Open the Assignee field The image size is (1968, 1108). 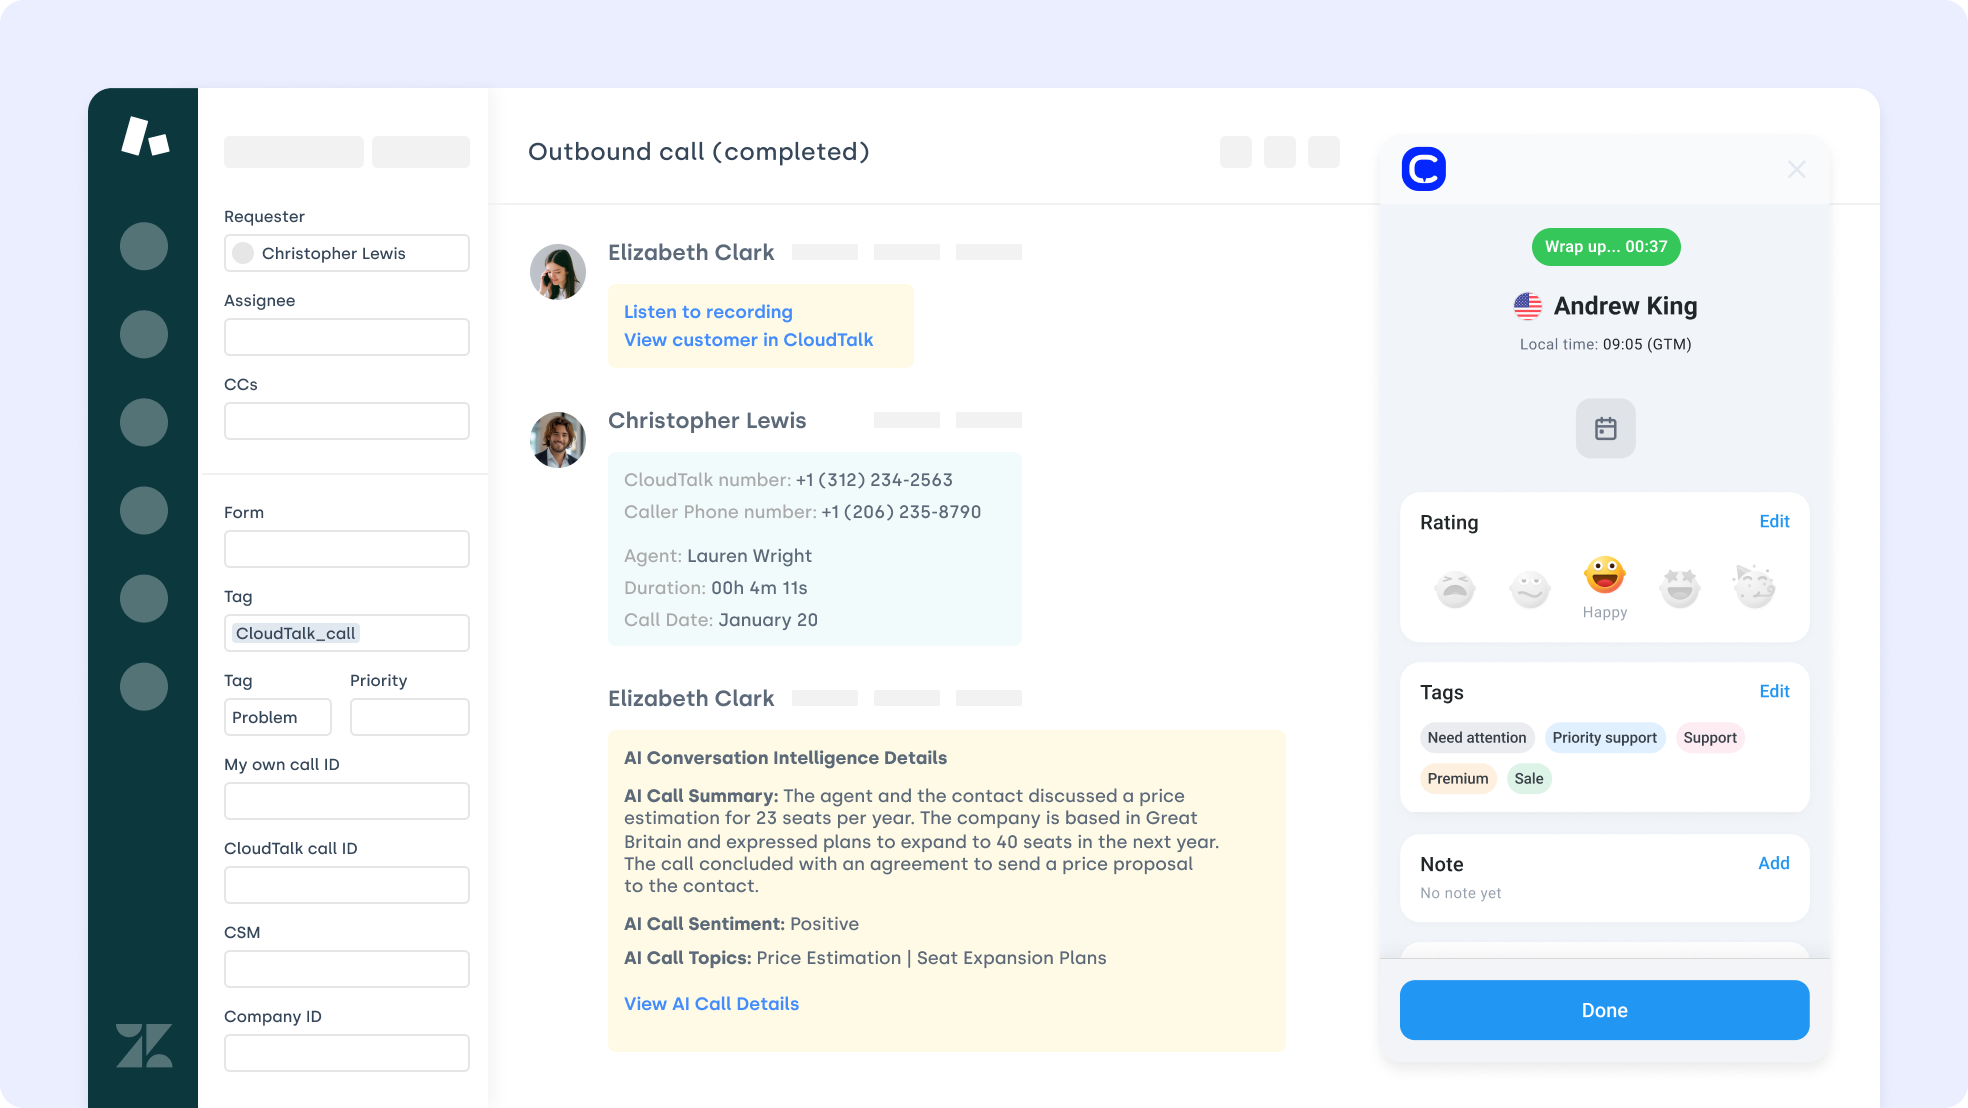pyautogui.click(x=346, y=337)
